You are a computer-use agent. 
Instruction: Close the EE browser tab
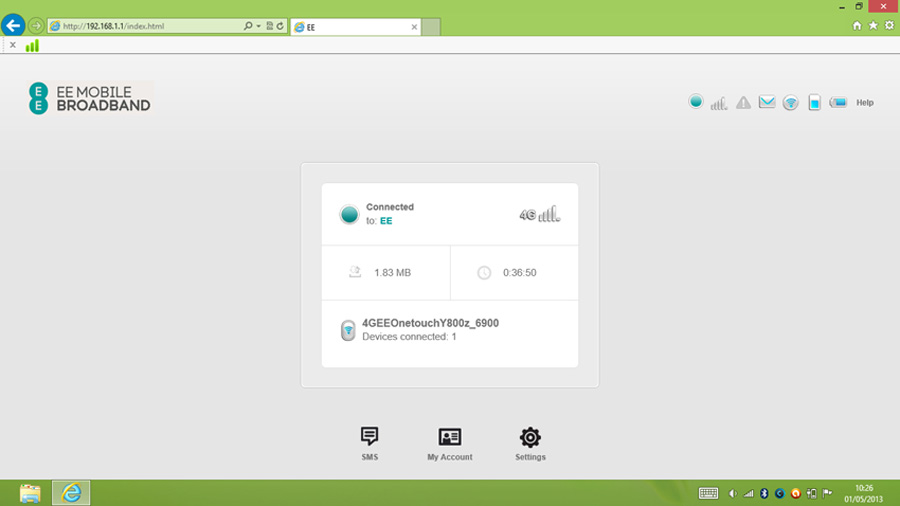pyautogui.click(x=414, y=27)
